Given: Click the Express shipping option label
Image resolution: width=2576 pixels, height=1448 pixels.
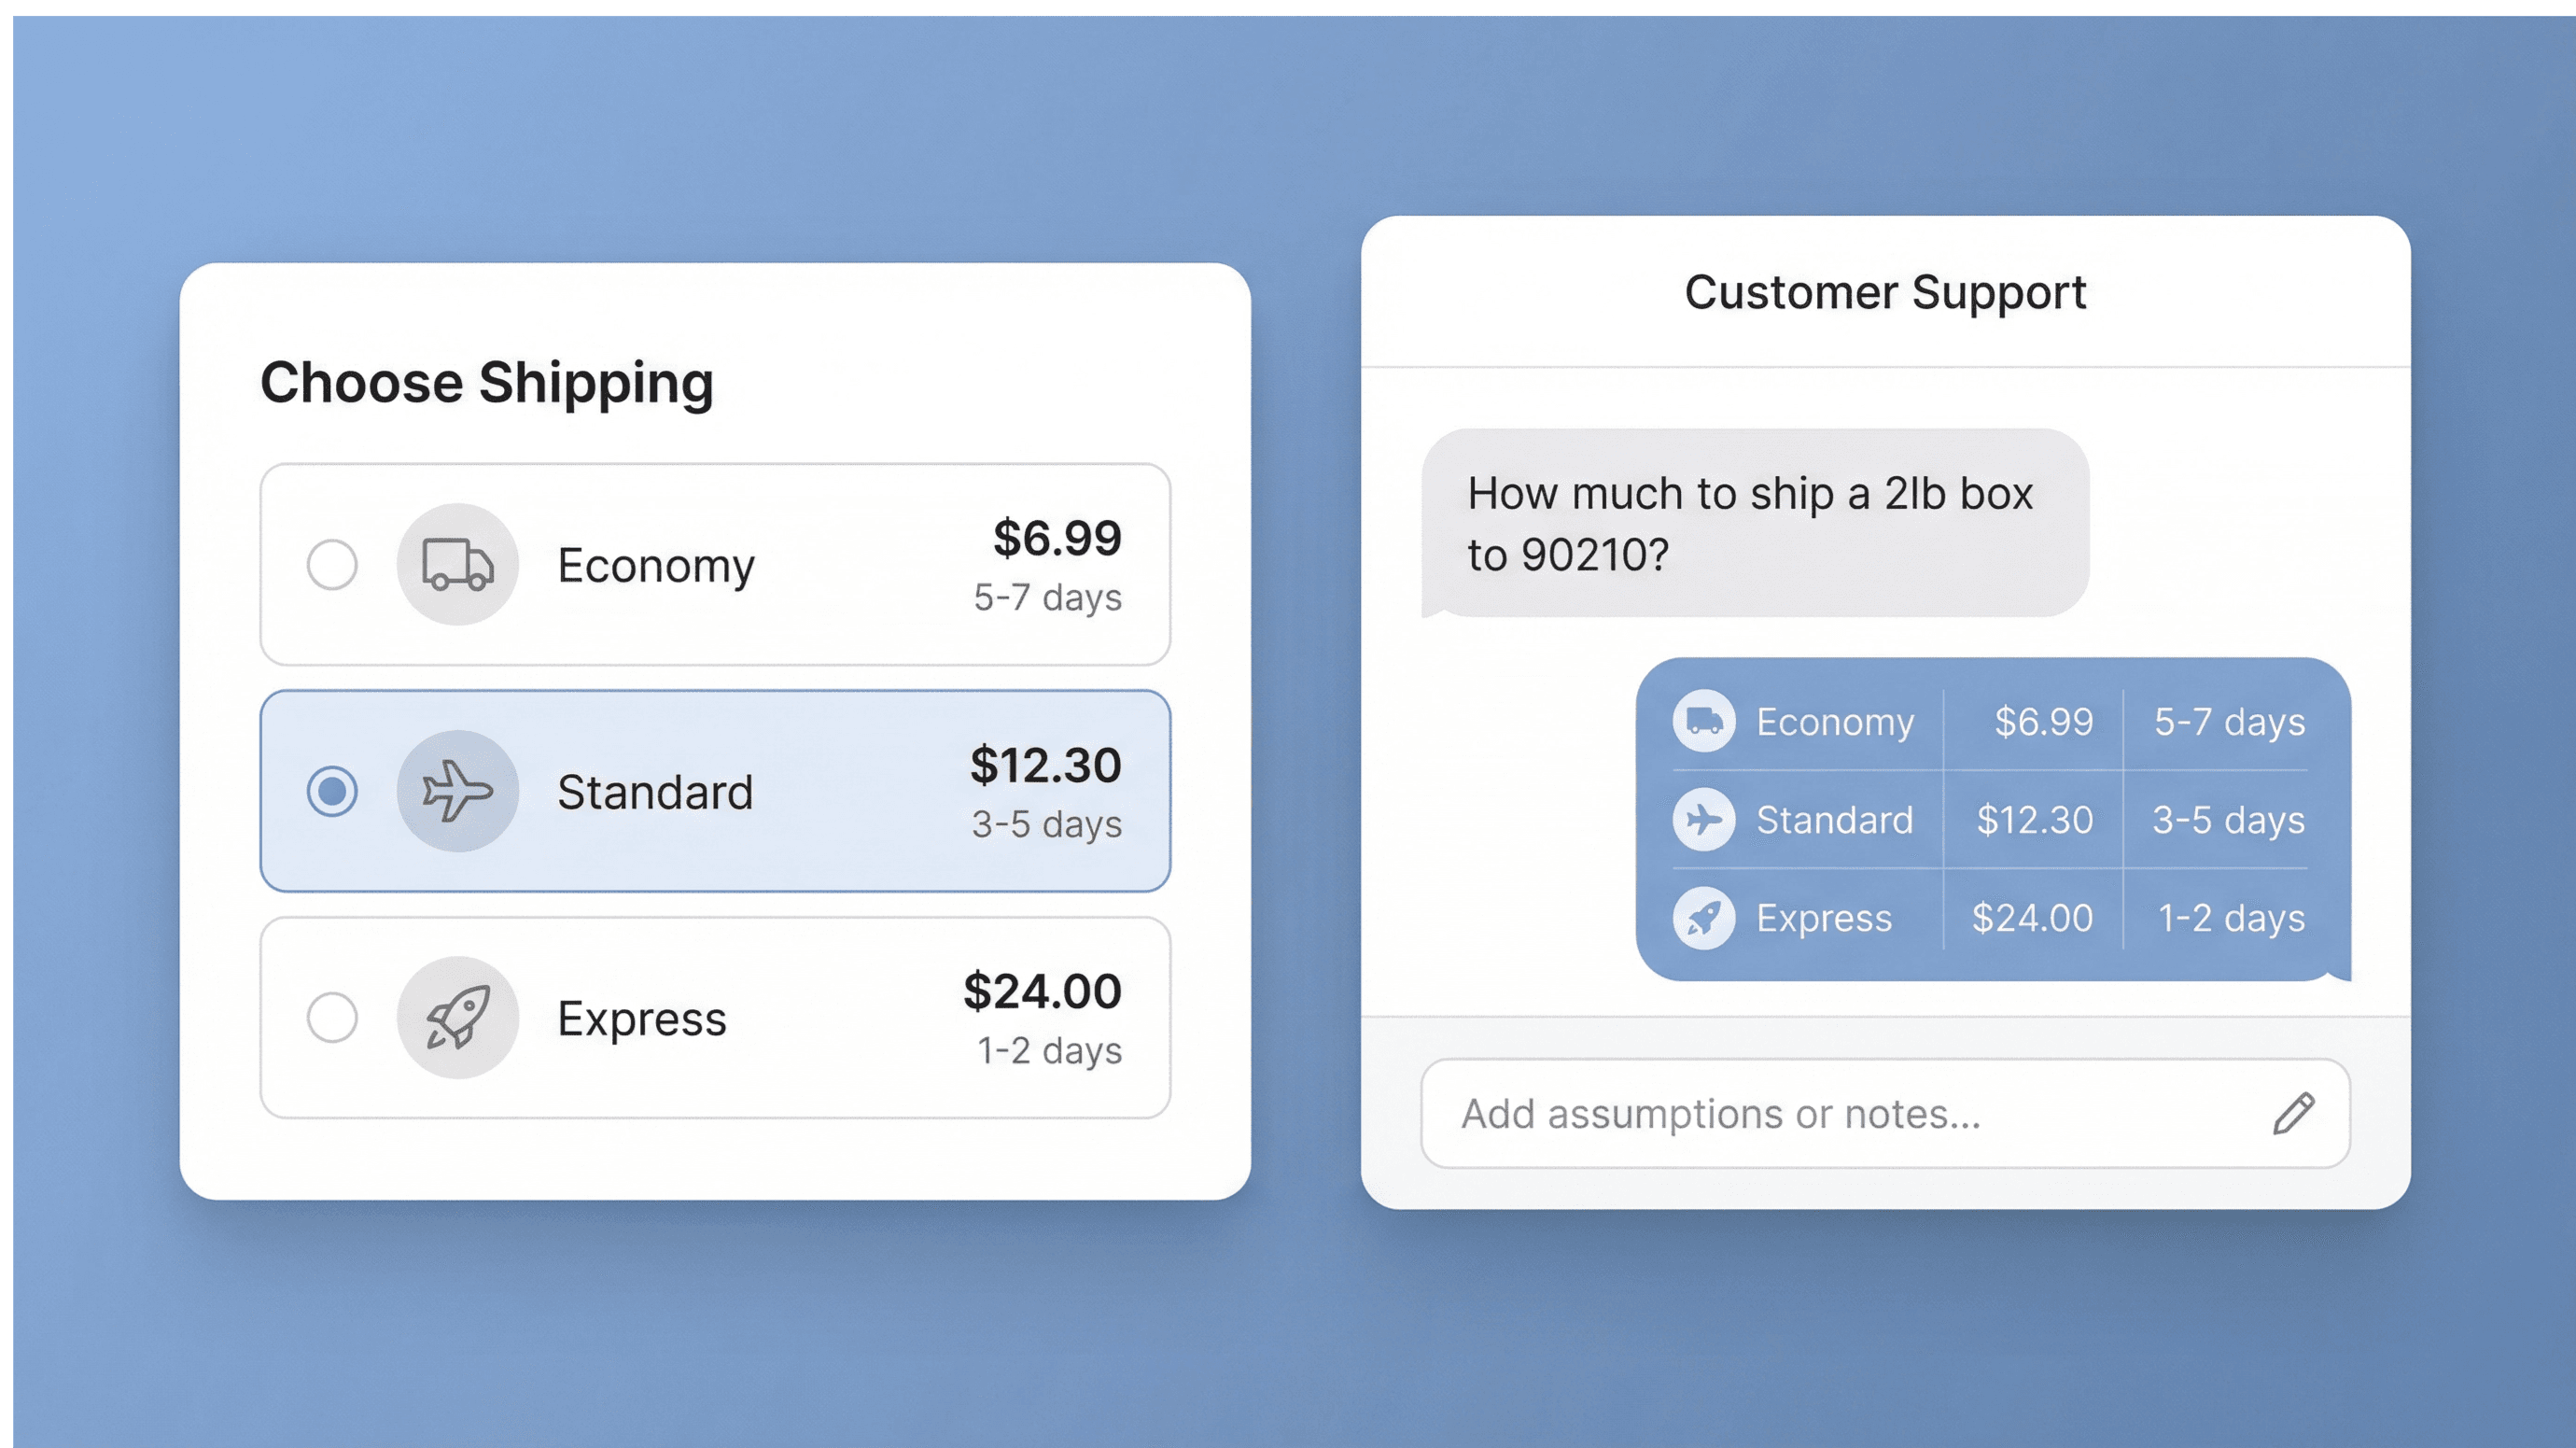Looking at the screenshot, I should coord(642,1019).
